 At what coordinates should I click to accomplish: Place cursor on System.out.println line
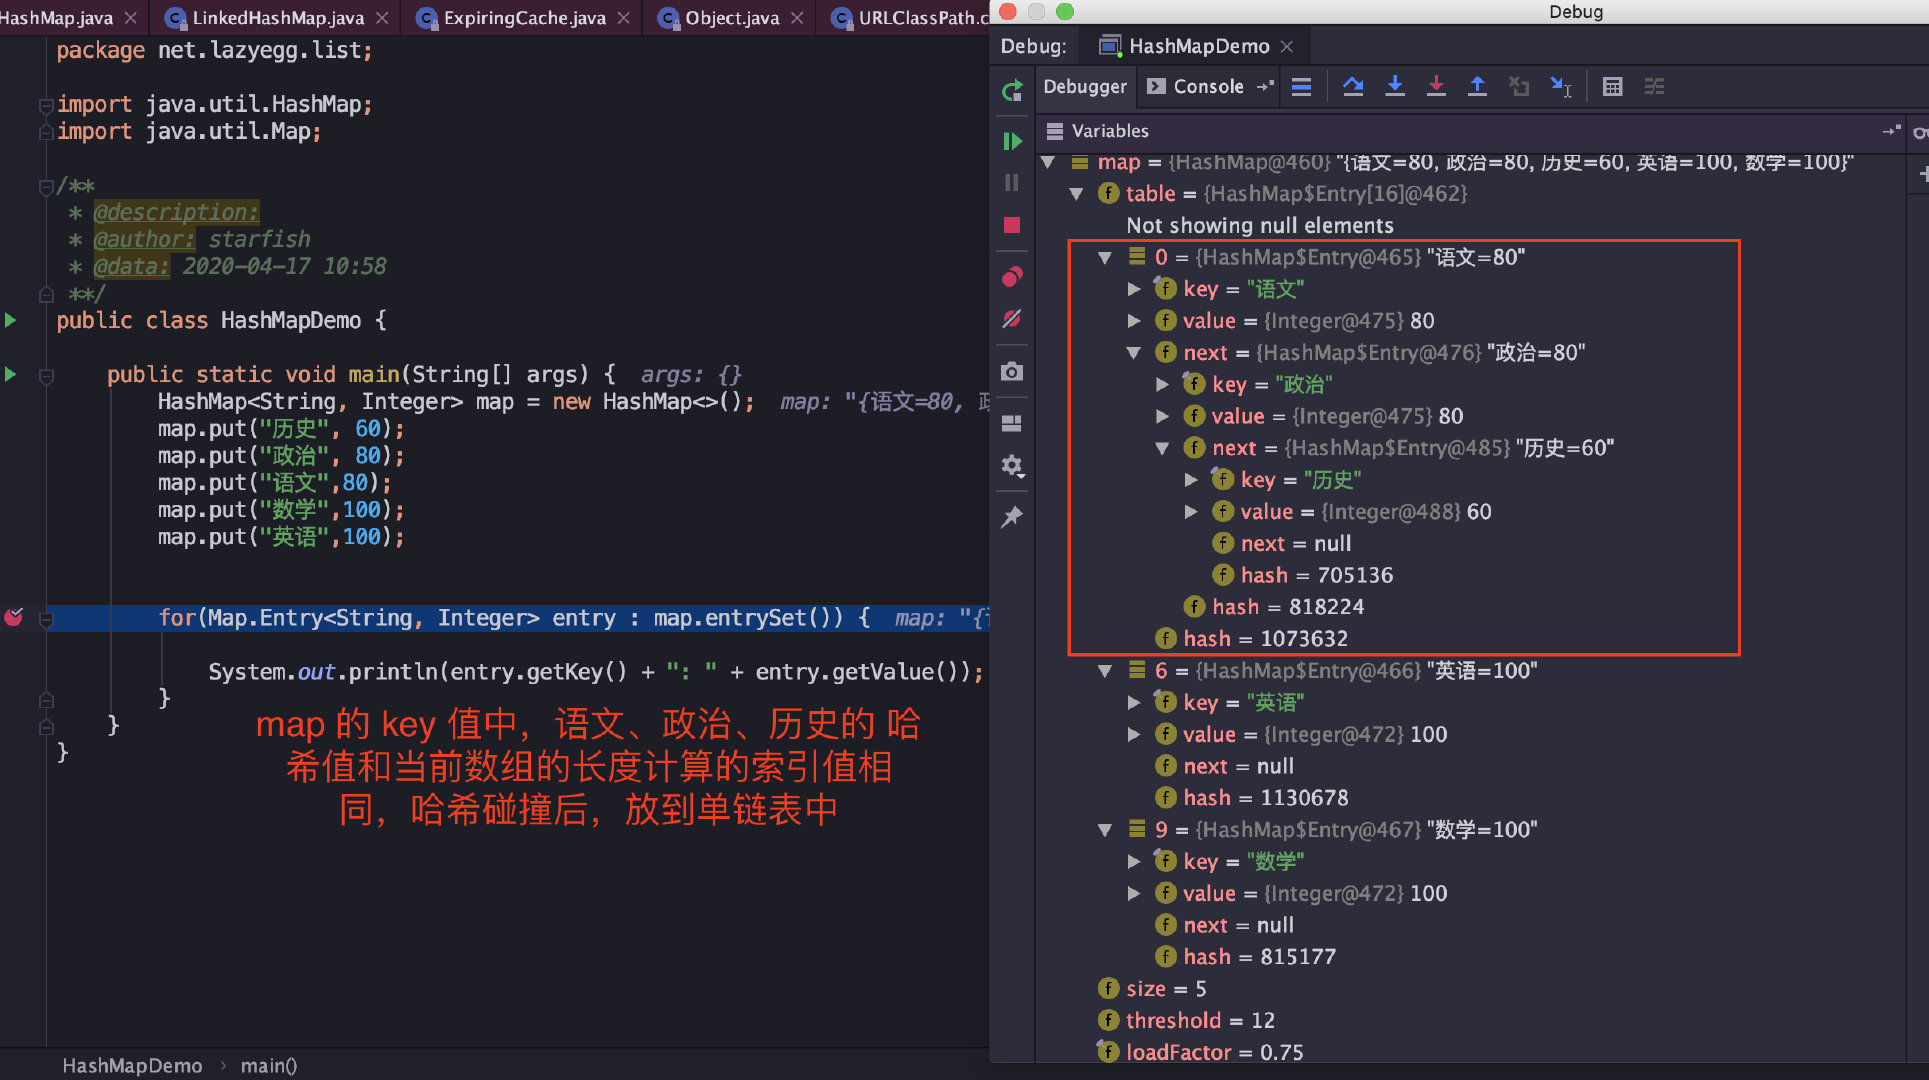596,672
